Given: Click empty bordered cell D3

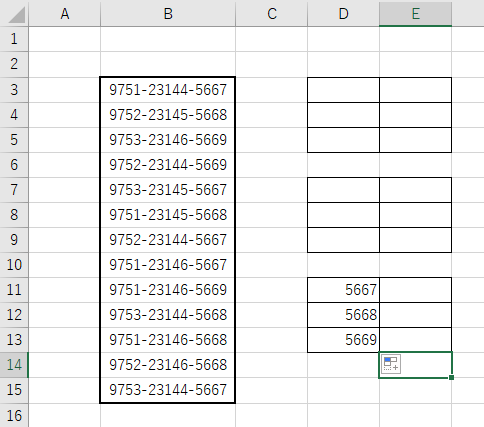Looking at the screenshot, I should pos(343,90).
